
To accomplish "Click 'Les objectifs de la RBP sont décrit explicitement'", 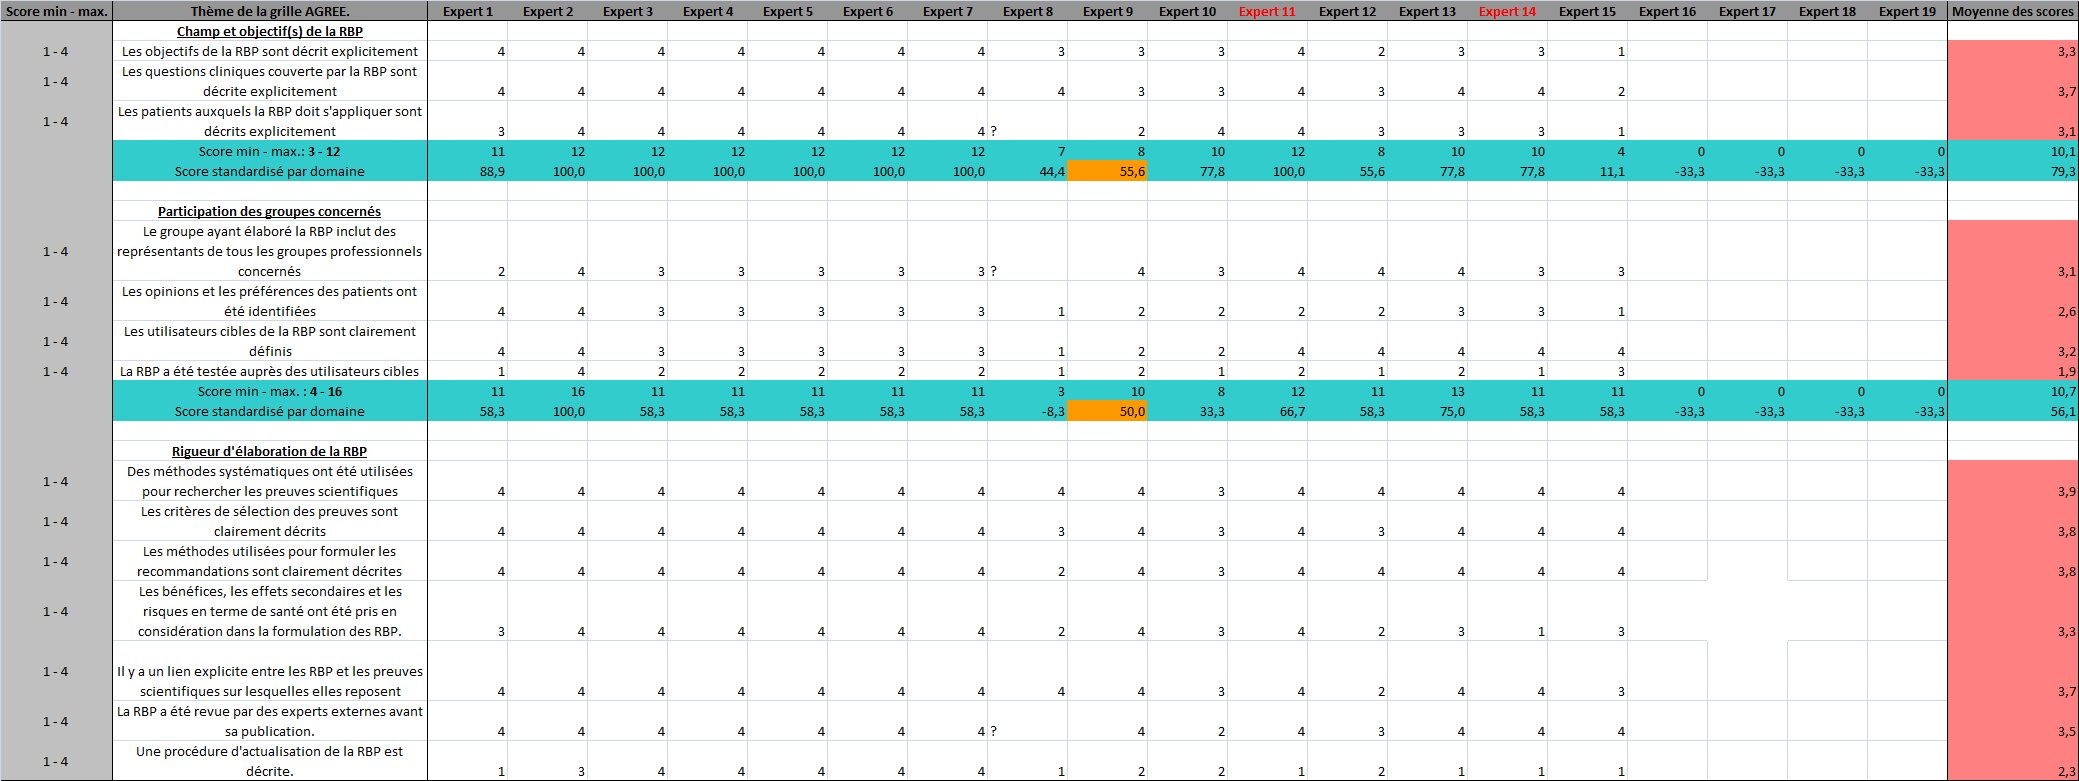I will pyautogui.click(x=270, y=51).
